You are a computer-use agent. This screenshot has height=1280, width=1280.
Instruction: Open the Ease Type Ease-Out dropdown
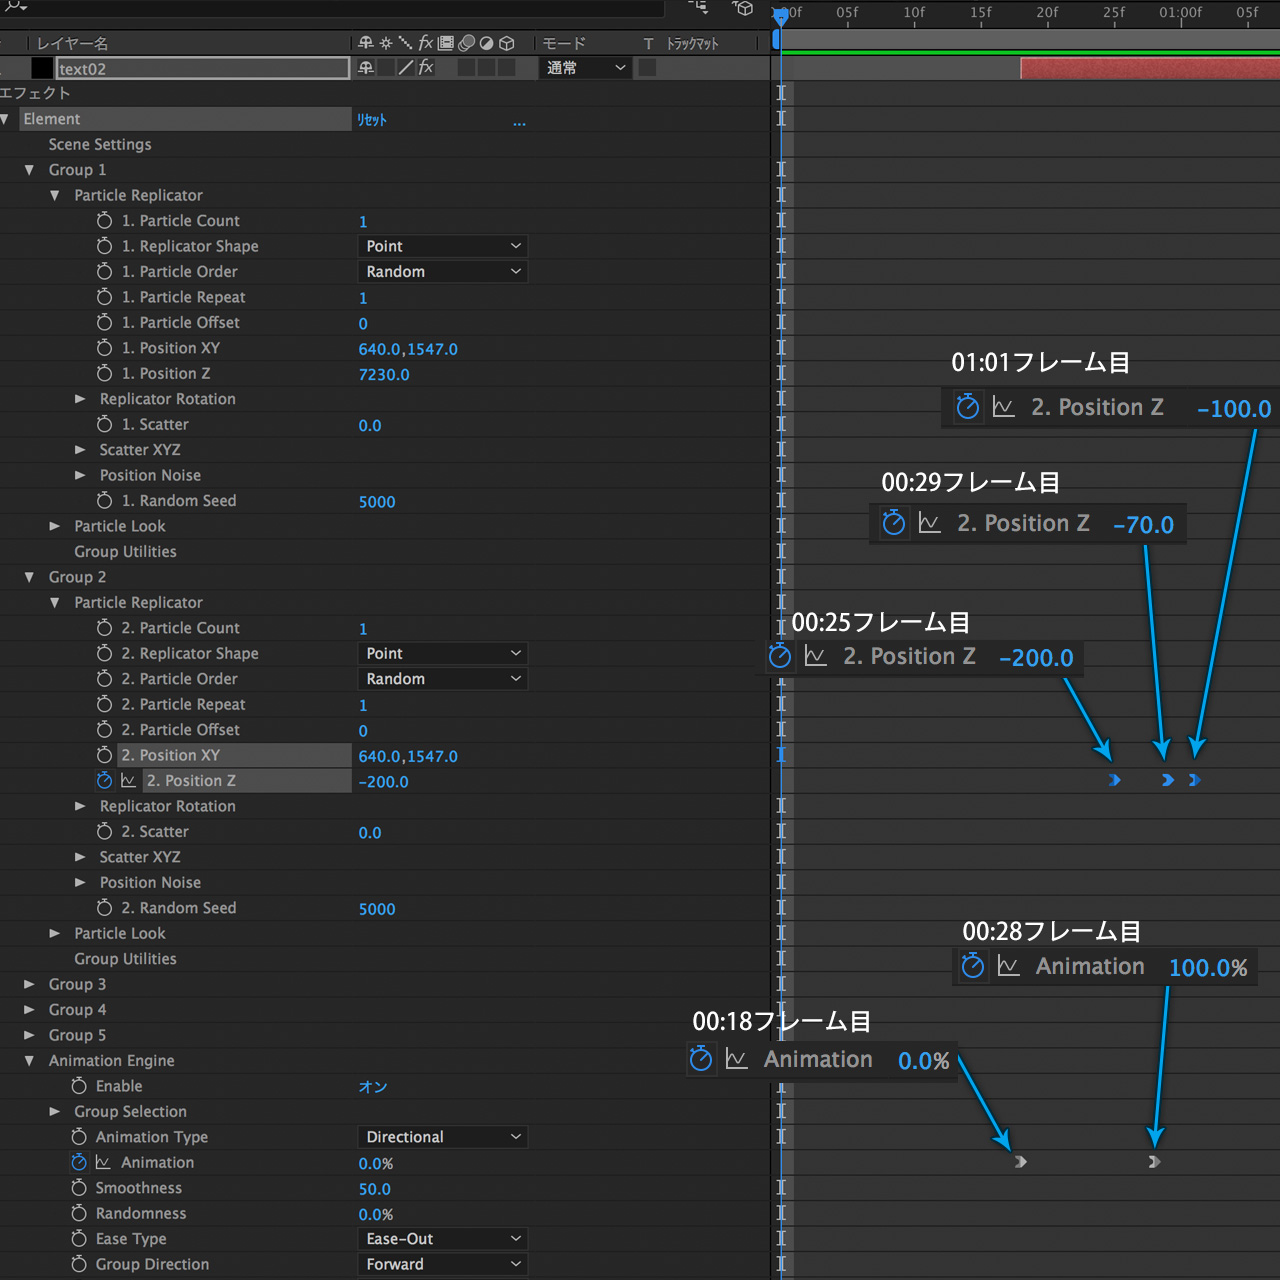tap(442, 1239)
